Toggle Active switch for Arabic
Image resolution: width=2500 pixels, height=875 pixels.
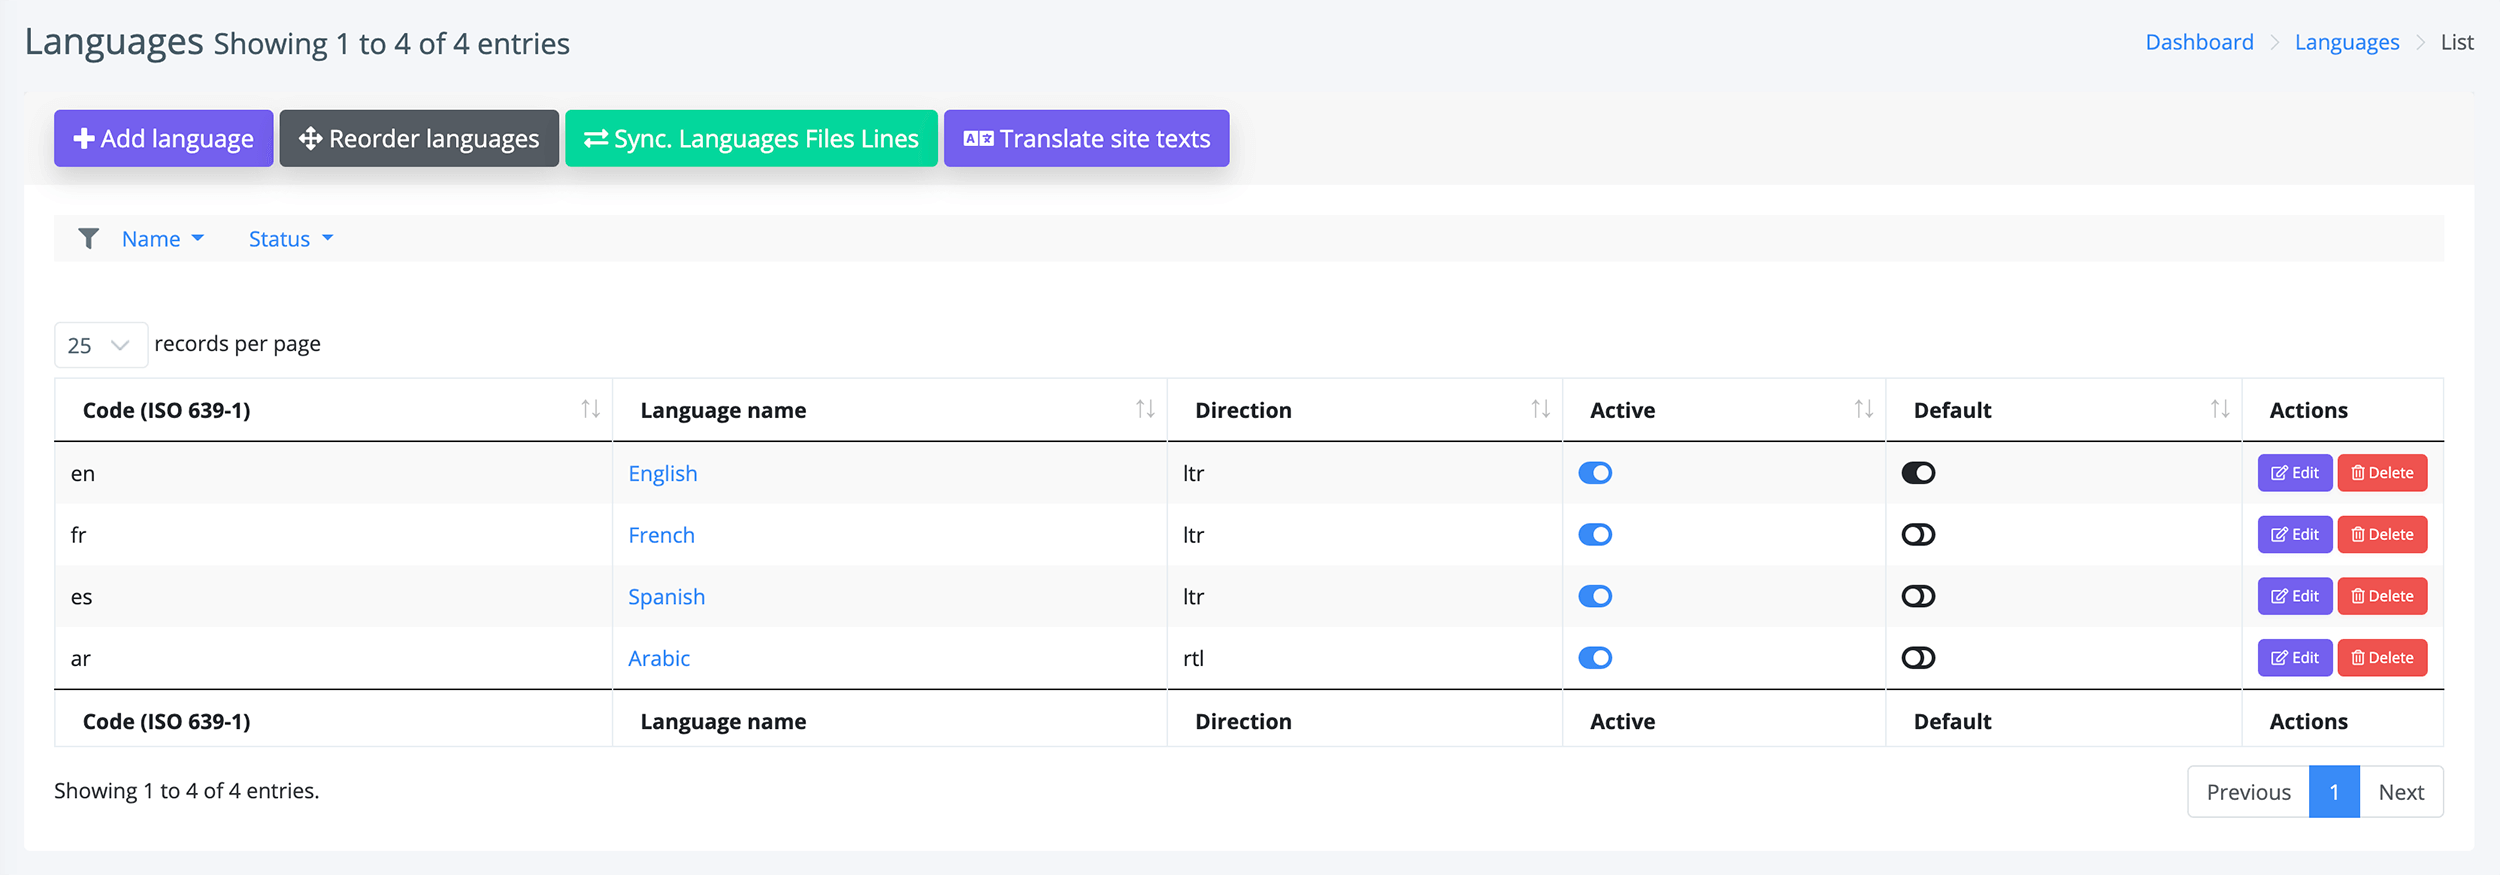tap(1595, 658)
